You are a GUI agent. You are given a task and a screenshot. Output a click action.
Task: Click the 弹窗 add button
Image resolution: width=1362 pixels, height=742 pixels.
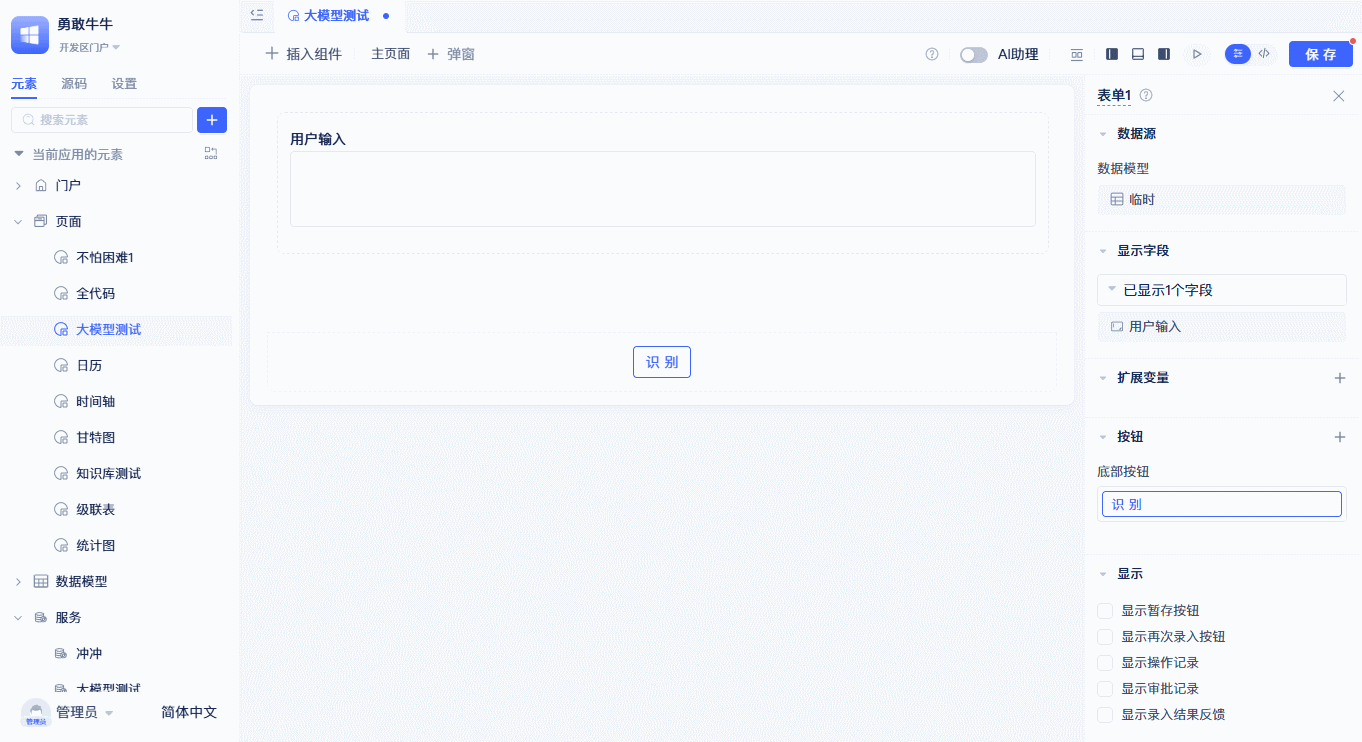451,54
